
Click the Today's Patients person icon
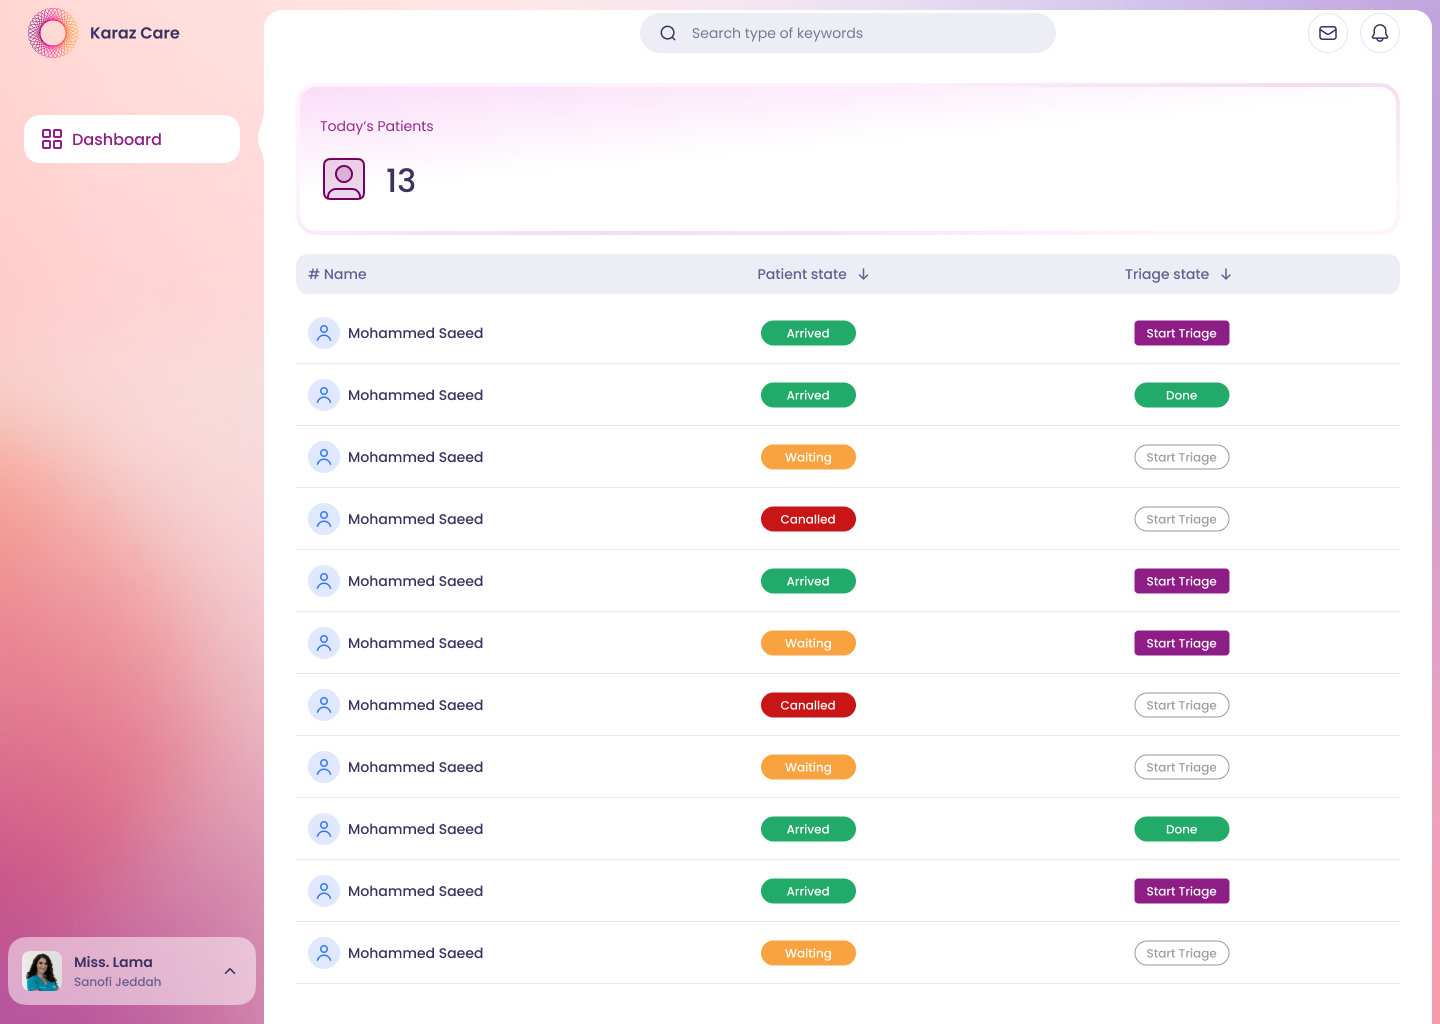click(344, 179)
